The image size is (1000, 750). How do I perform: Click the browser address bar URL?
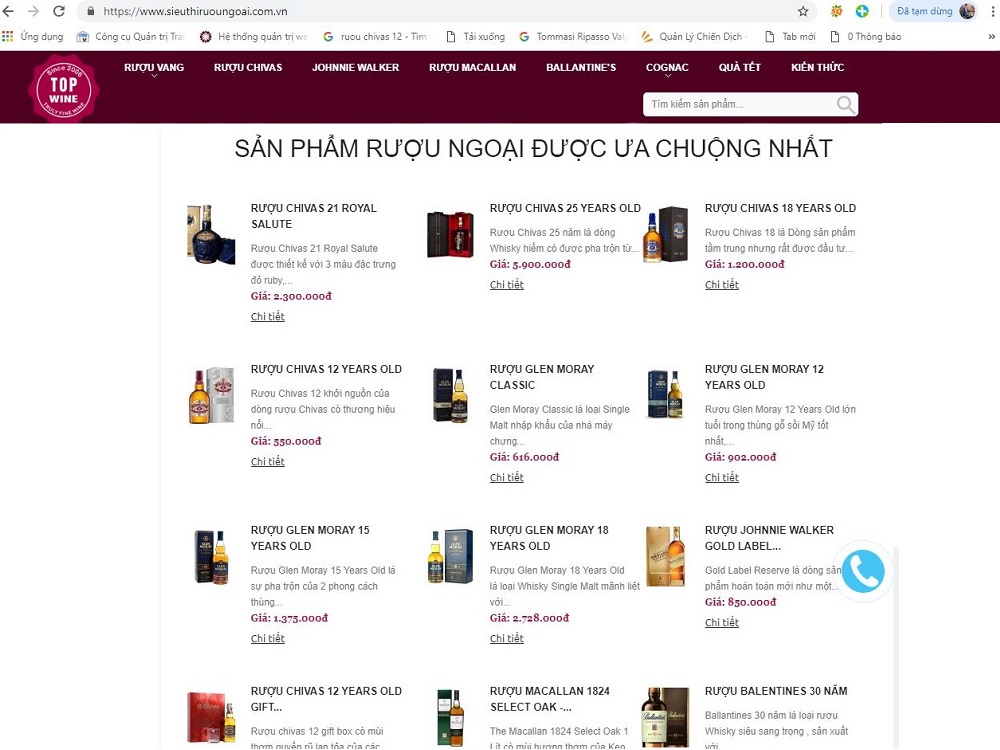195,11
